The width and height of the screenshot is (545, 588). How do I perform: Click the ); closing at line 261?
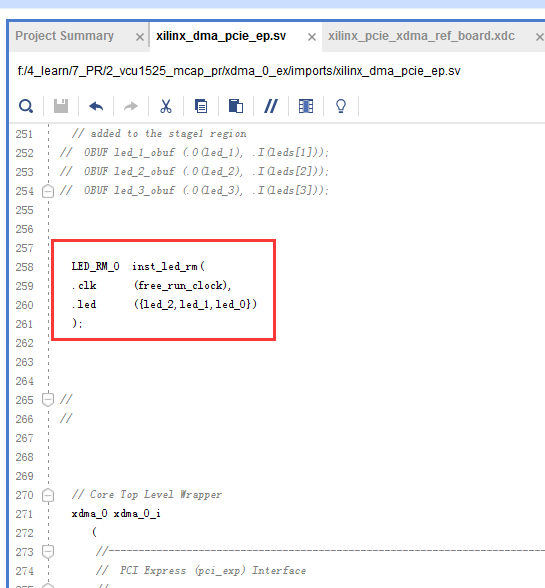77,323
